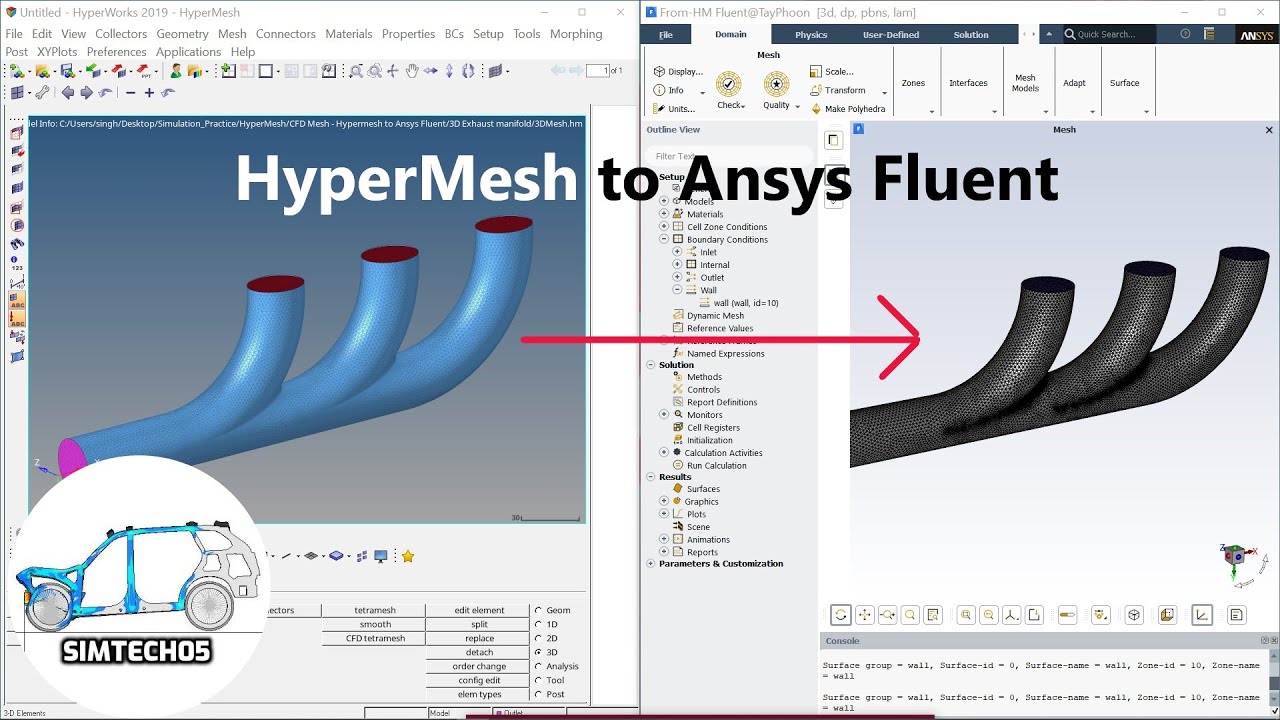Select the 1D radio button in HyperMesh

point(538,624)
